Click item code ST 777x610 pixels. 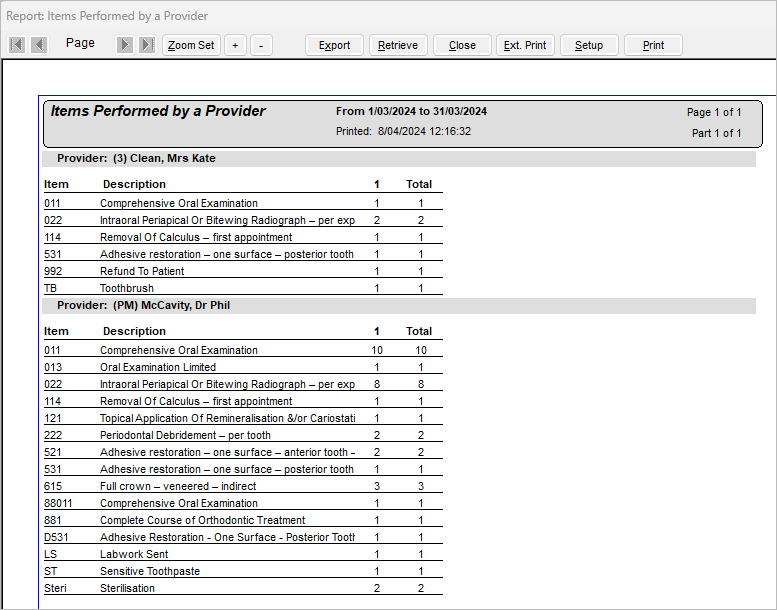click(x=51, y=571)
